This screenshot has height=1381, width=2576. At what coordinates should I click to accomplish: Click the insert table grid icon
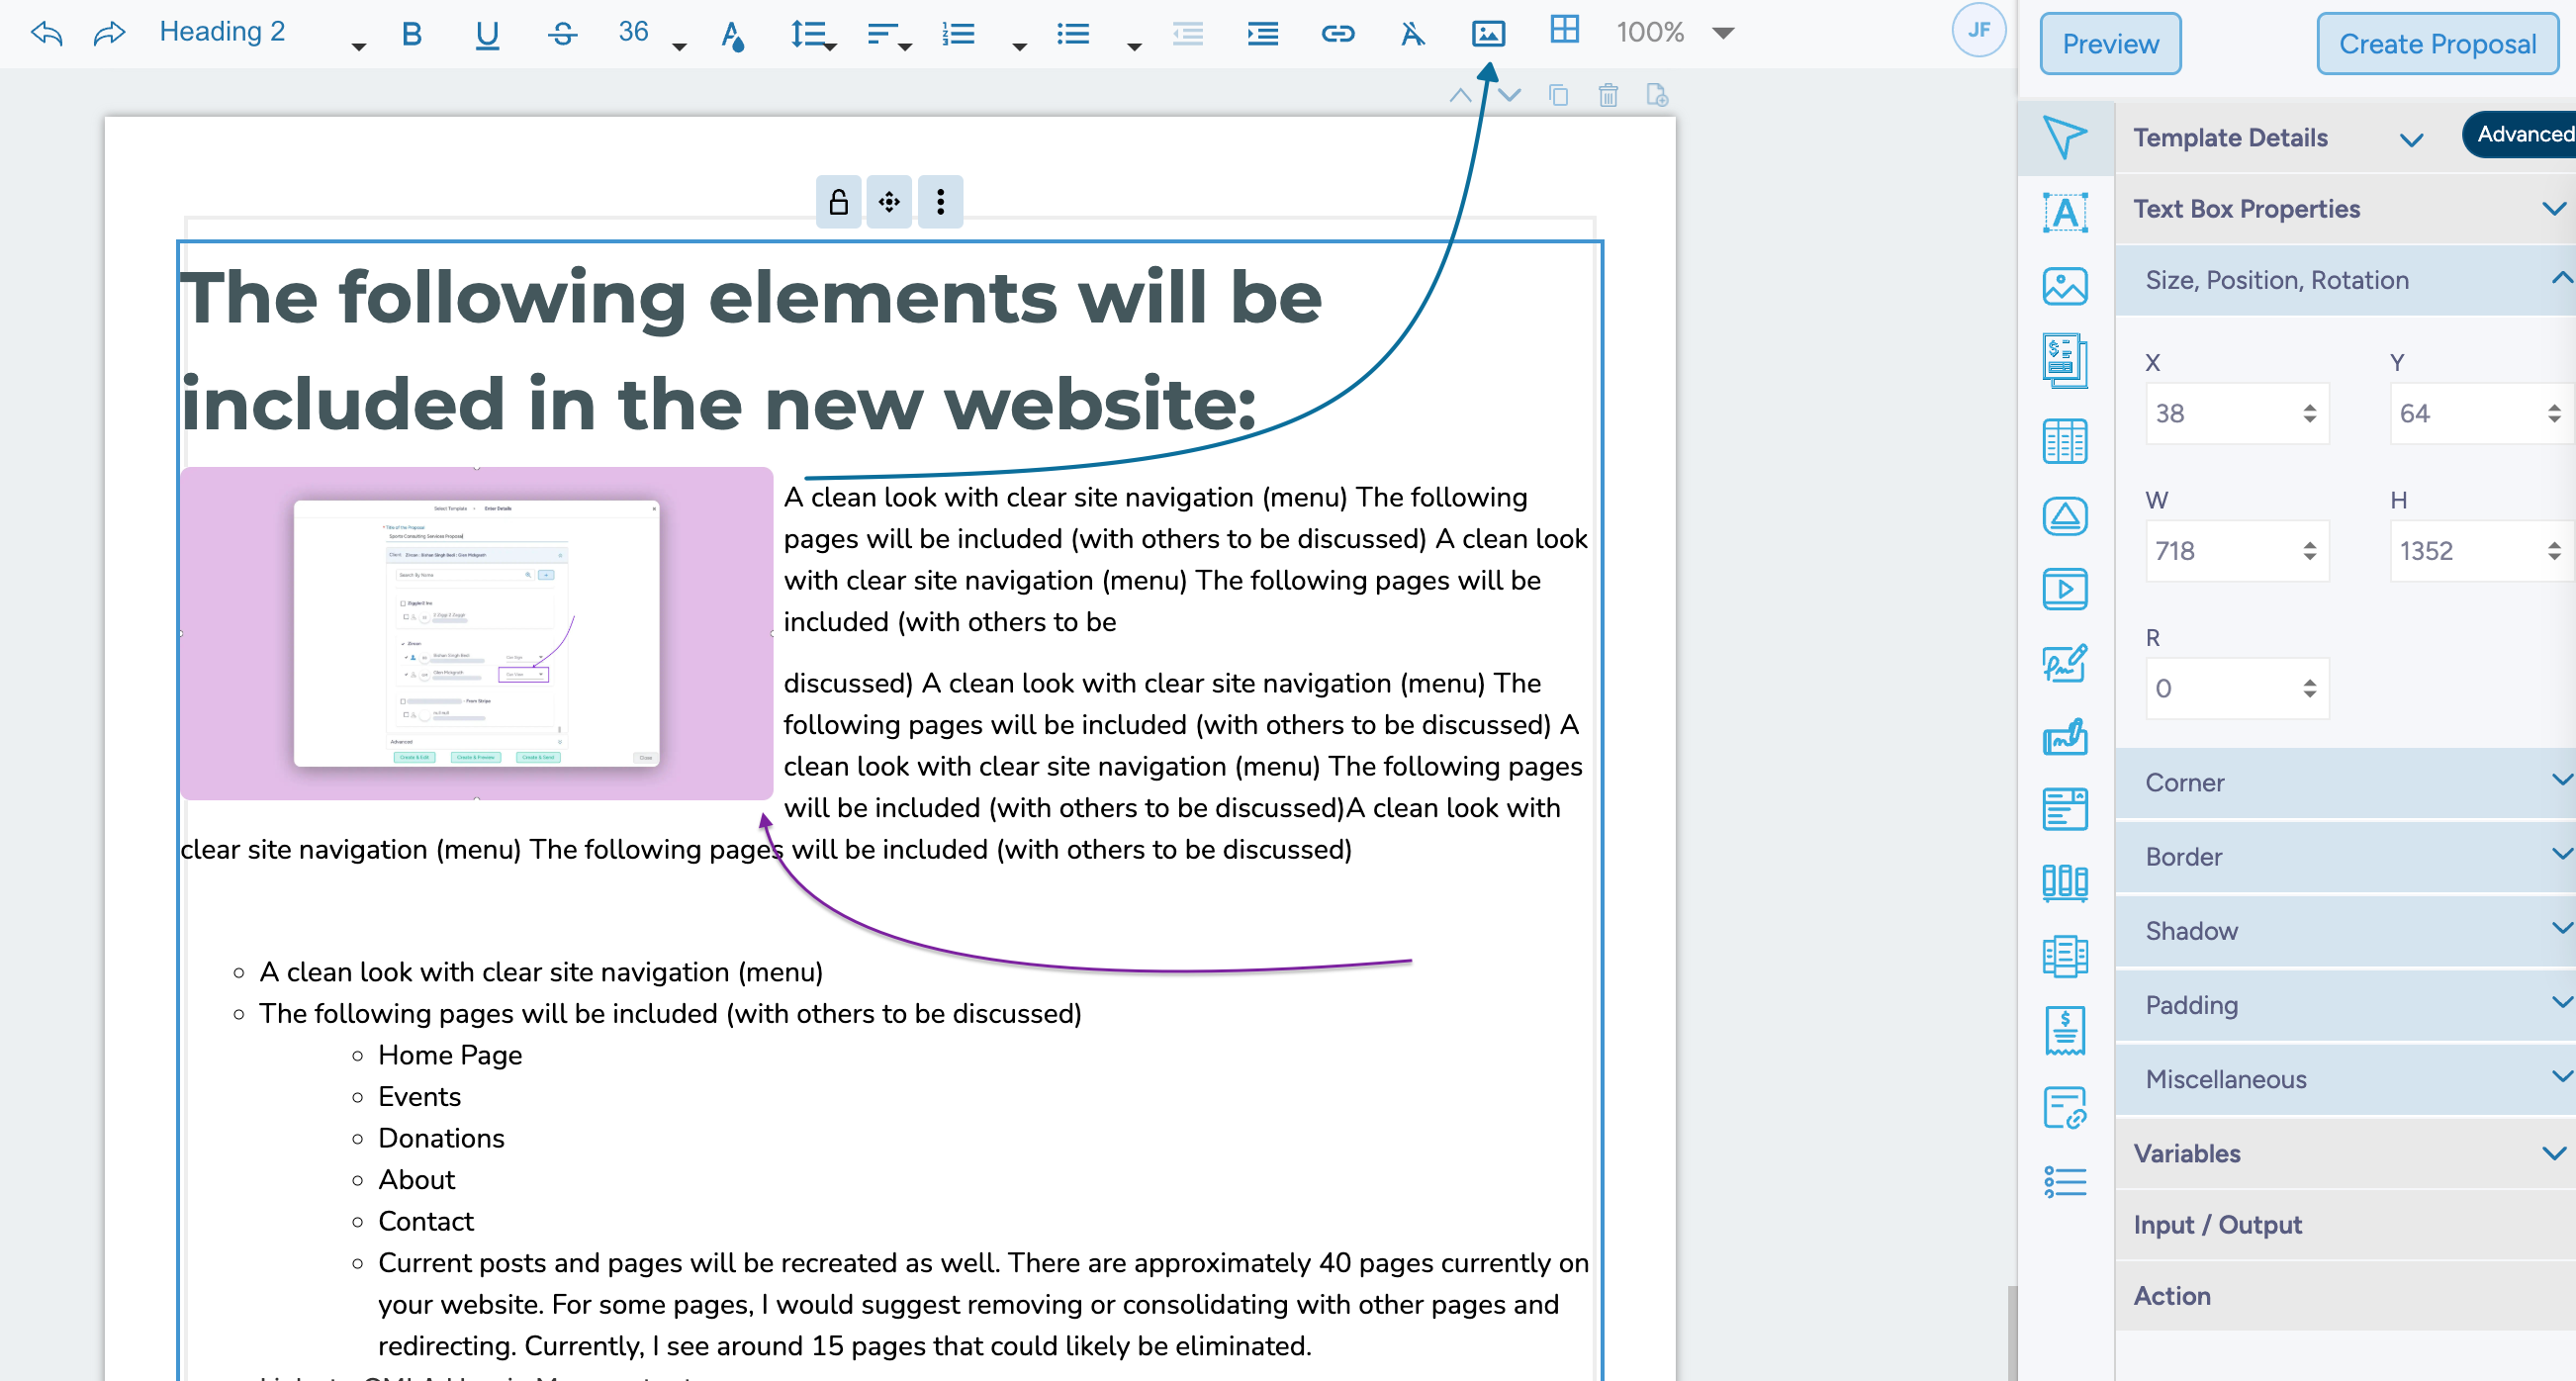(x=1563, y=30)
